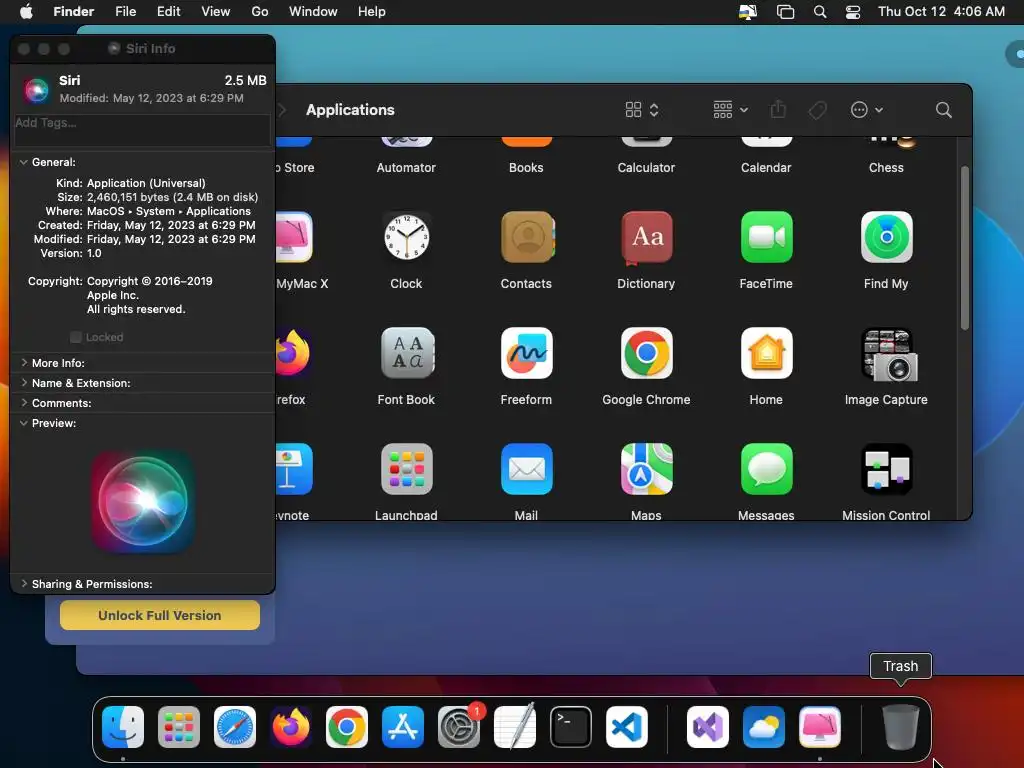Select the Home app icon
The image size is (1024, 768).
click(x=767, y=353)
